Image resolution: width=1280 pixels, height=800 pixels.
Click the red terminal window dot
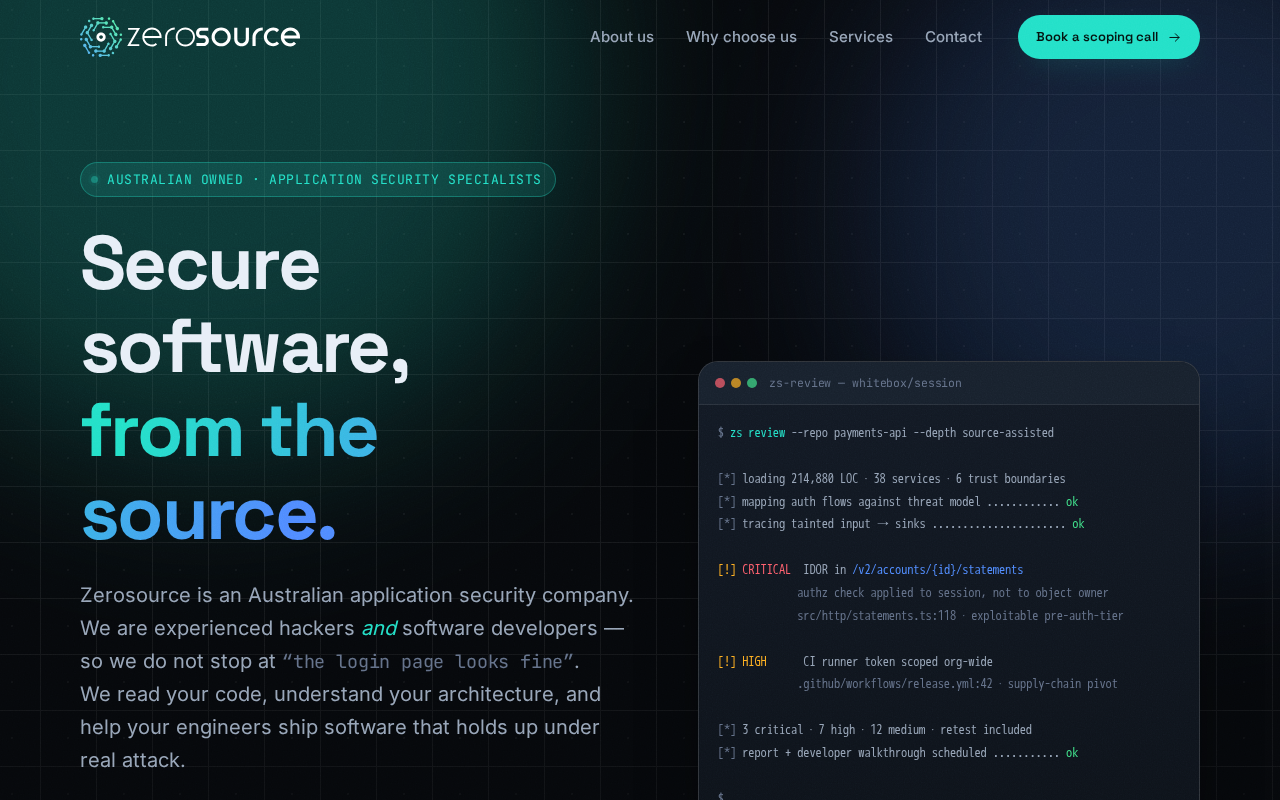point(720,383)
